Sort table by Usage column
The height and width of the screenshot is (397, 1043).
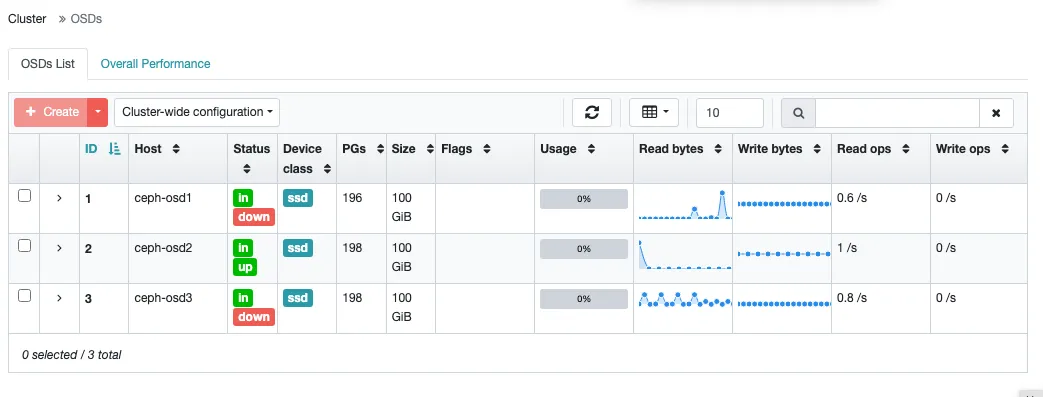click(591, 149)
